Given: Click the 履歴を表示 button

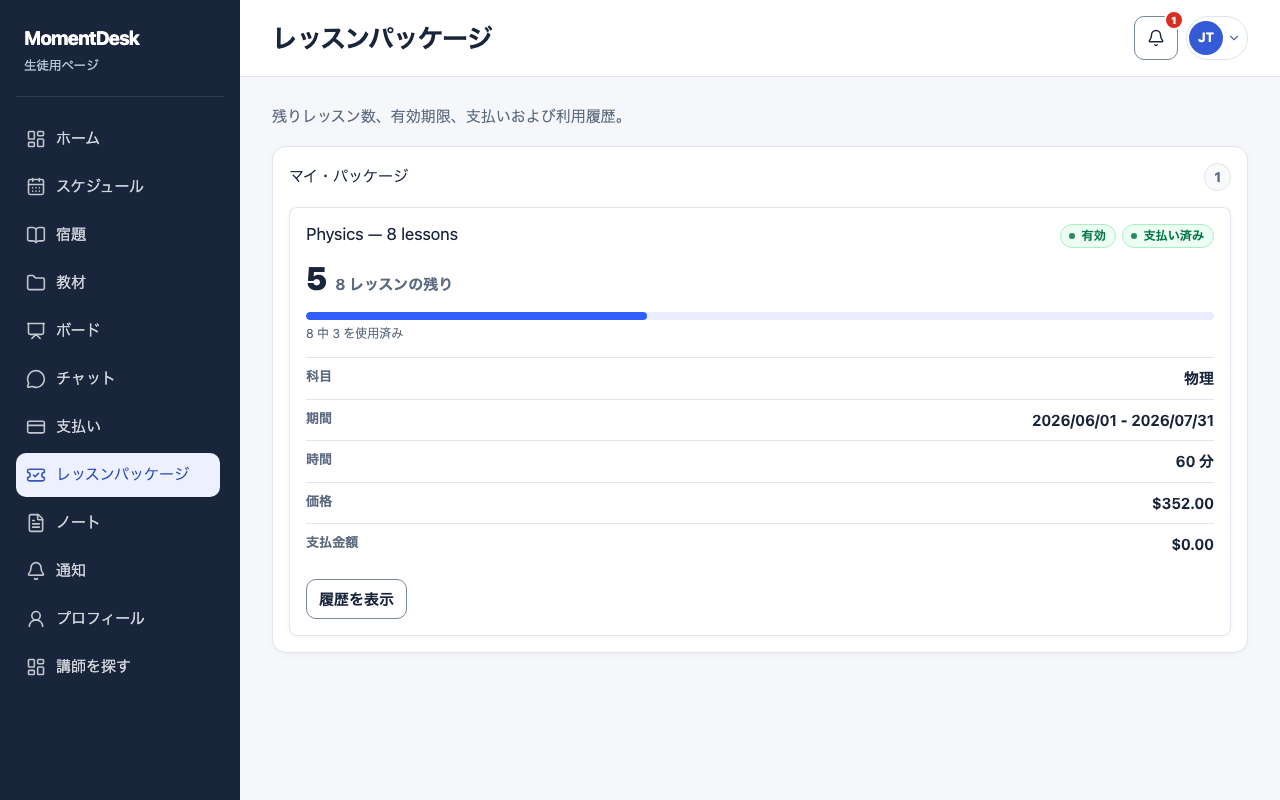Looking at the screenshot, I should point(356,599).
